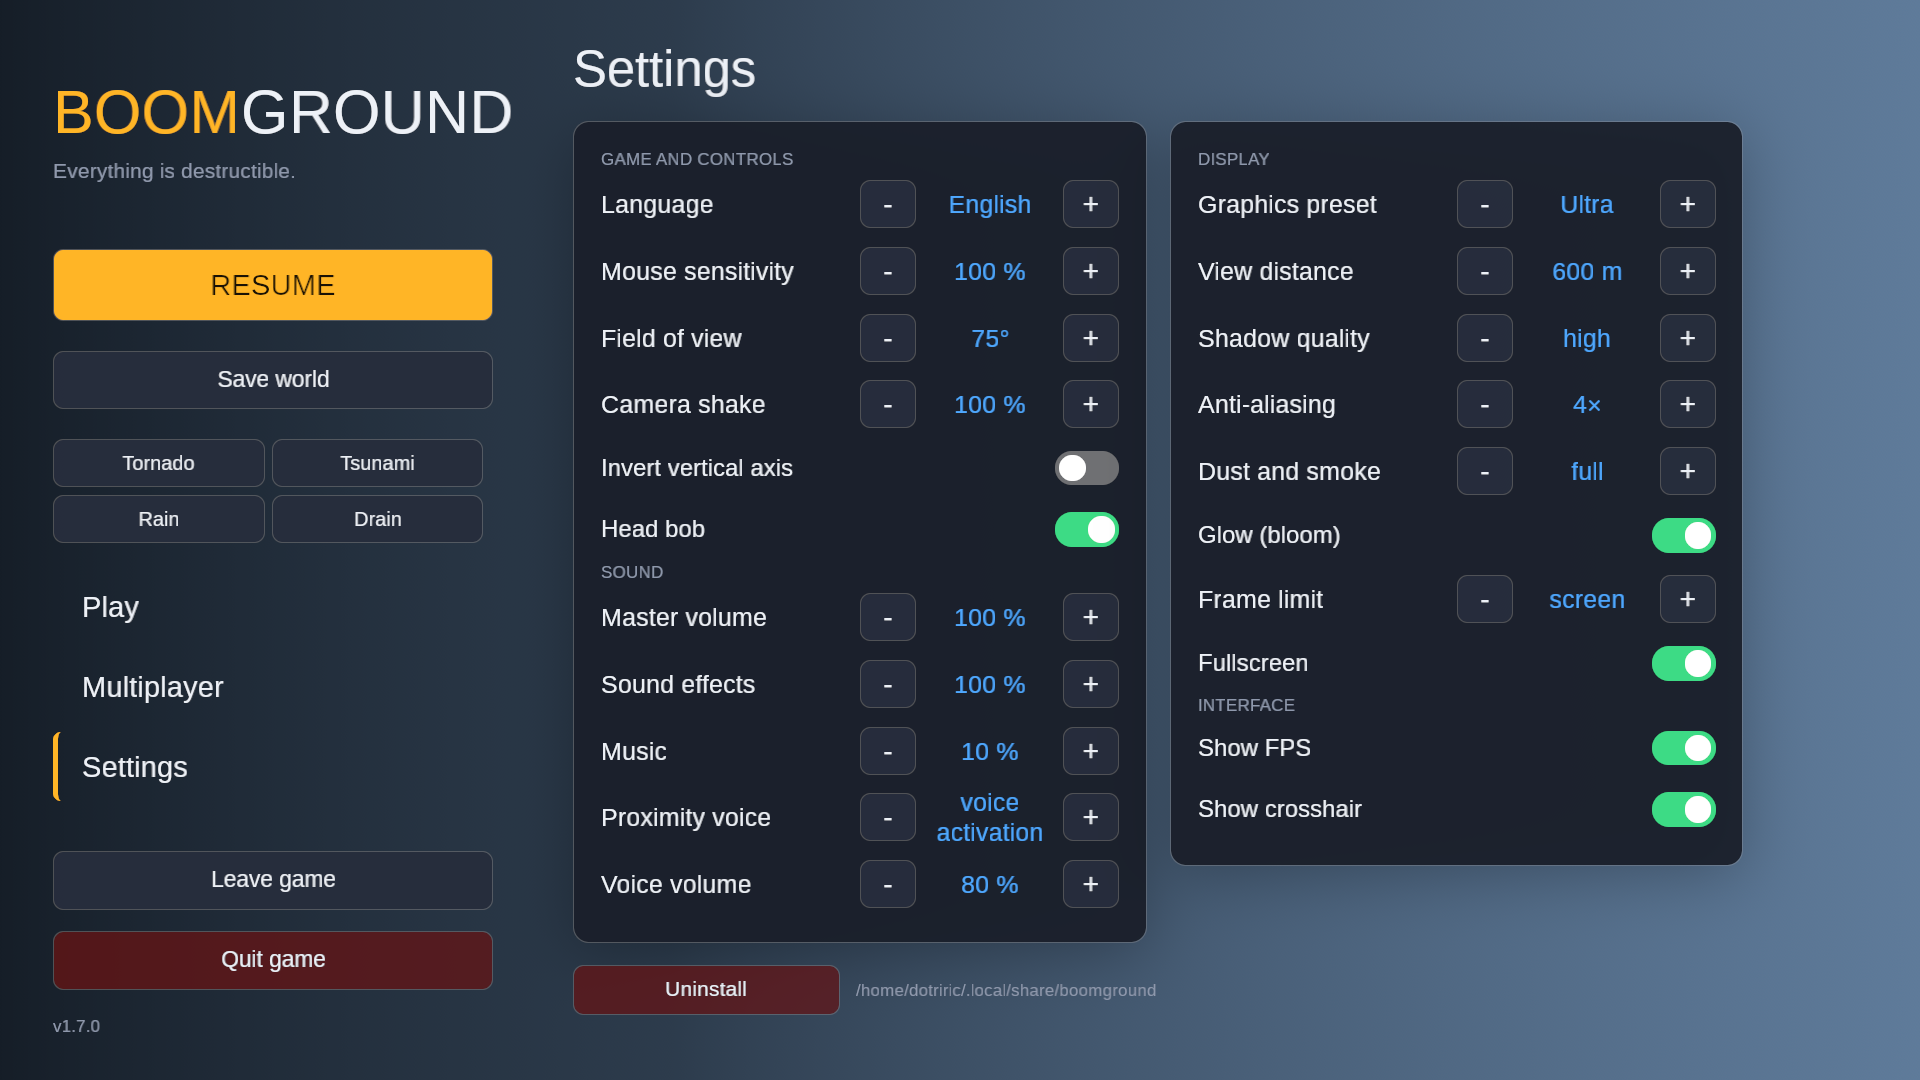Reduce Dust and smoke with minus
Screen dimensions: 1920x1080
[1484, 471]
